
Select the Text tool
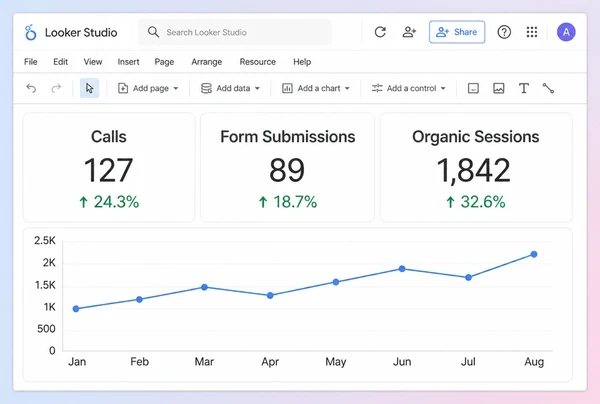pos(524,88)
